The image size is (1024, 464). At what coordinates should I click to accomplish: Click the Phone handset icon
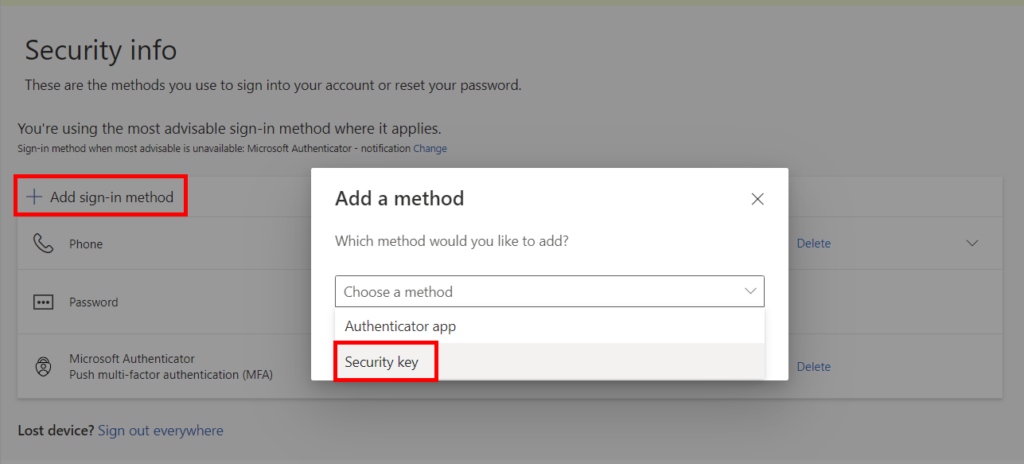[43, 244]
